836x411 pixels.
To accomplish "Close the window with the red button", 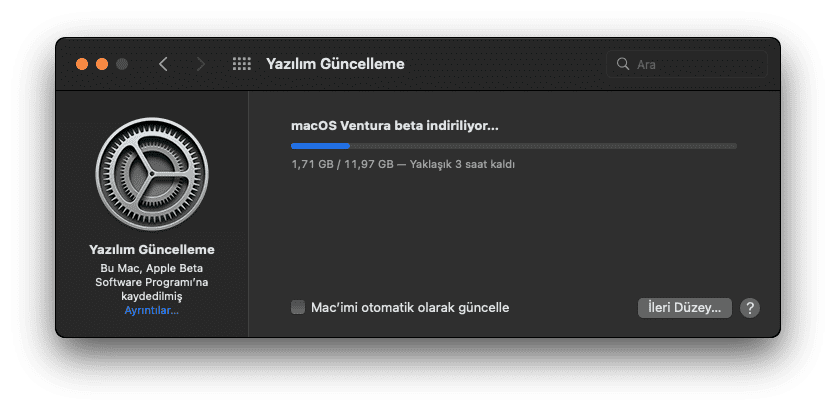I will point(82,64).
